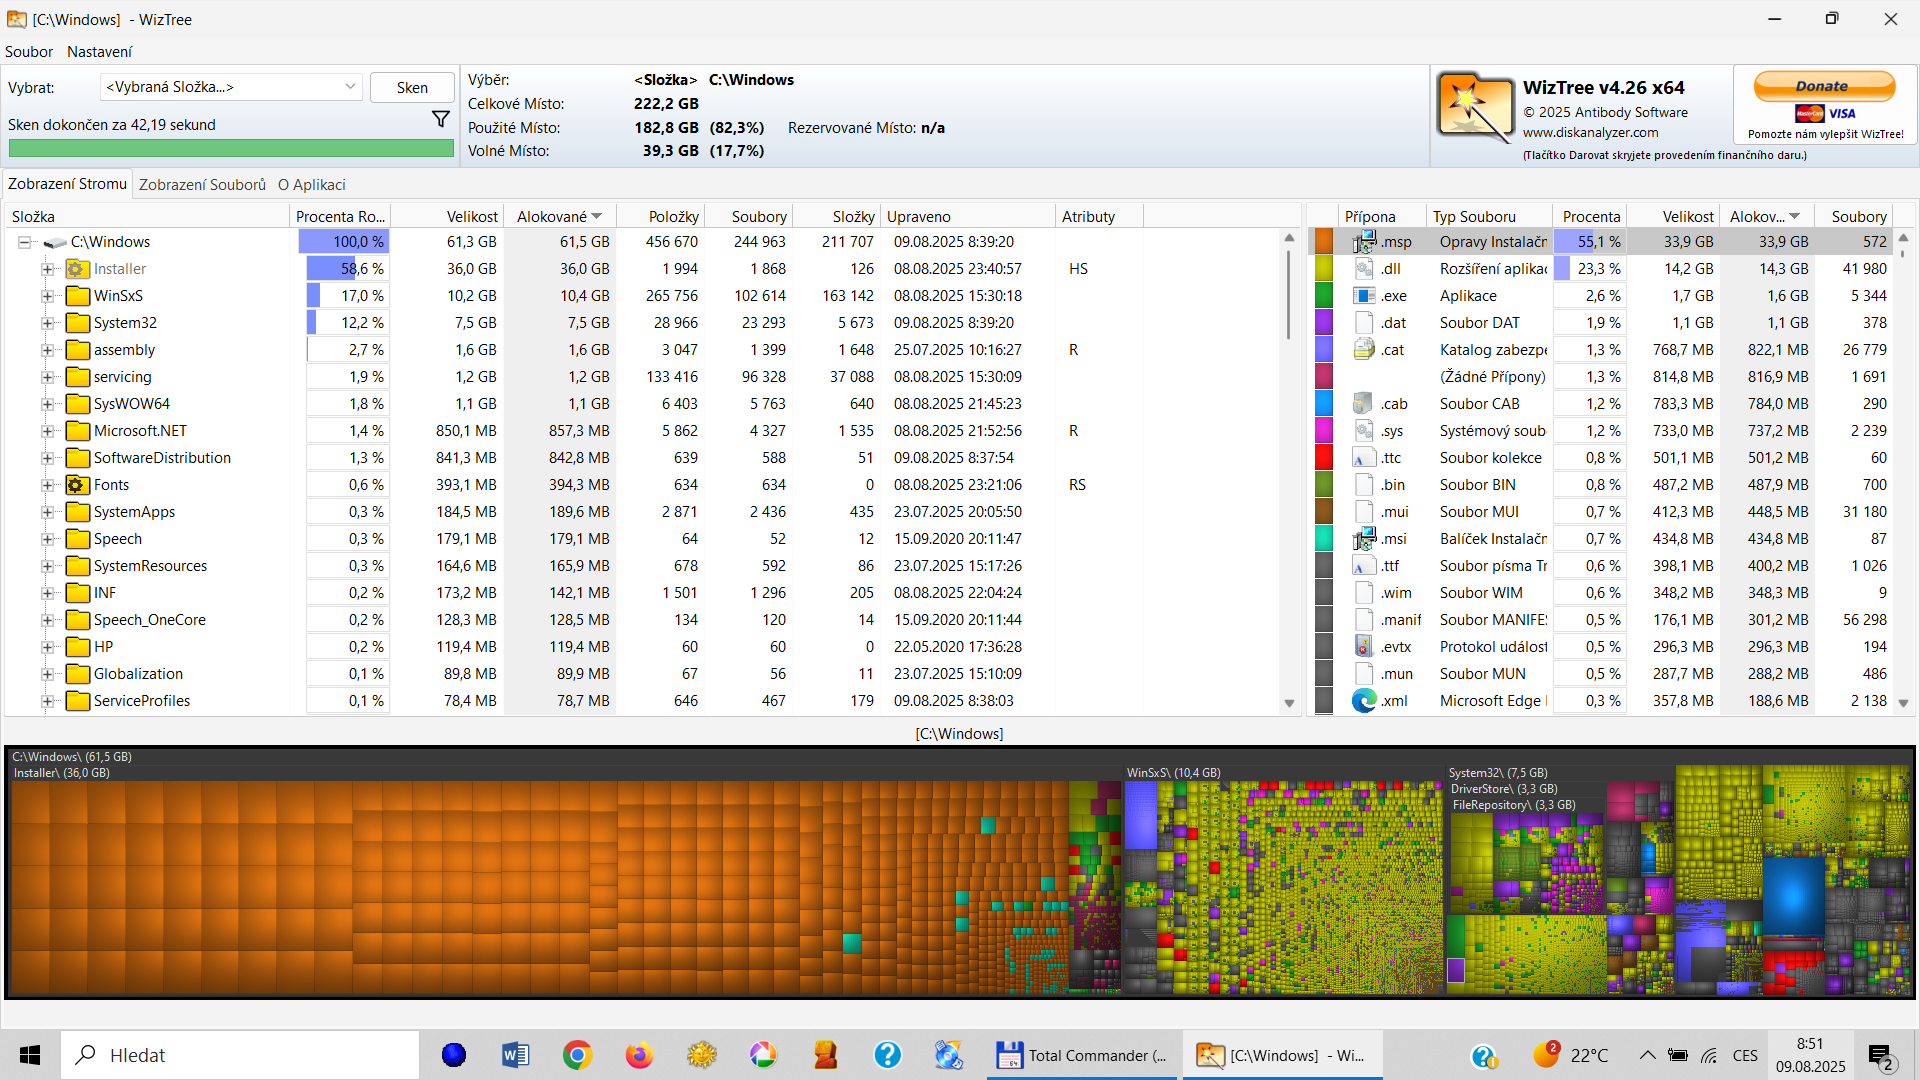
Task: Click the .xml Microsoft Edge icon
Action: pyautogui.click(x=1364, y=701)
